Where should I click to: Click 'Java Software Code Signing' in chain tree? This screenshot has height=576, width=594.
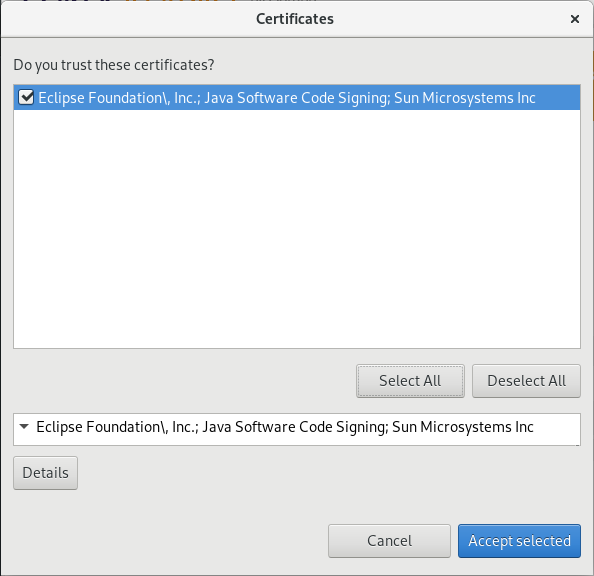(294, 427)
